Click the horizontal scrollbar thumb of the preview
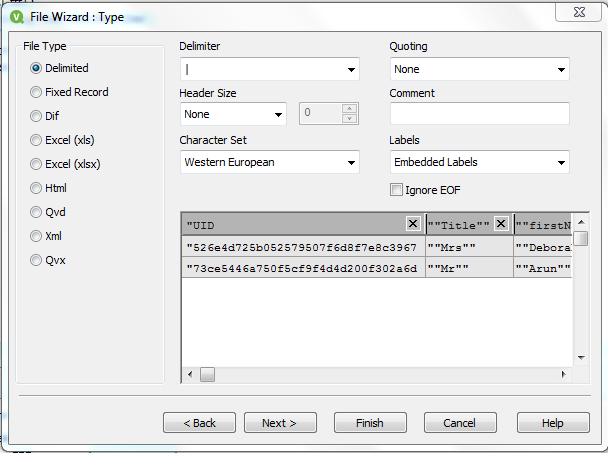Image resolution: width=608 pixels, height=453 pixels. (x=207, y=374)
